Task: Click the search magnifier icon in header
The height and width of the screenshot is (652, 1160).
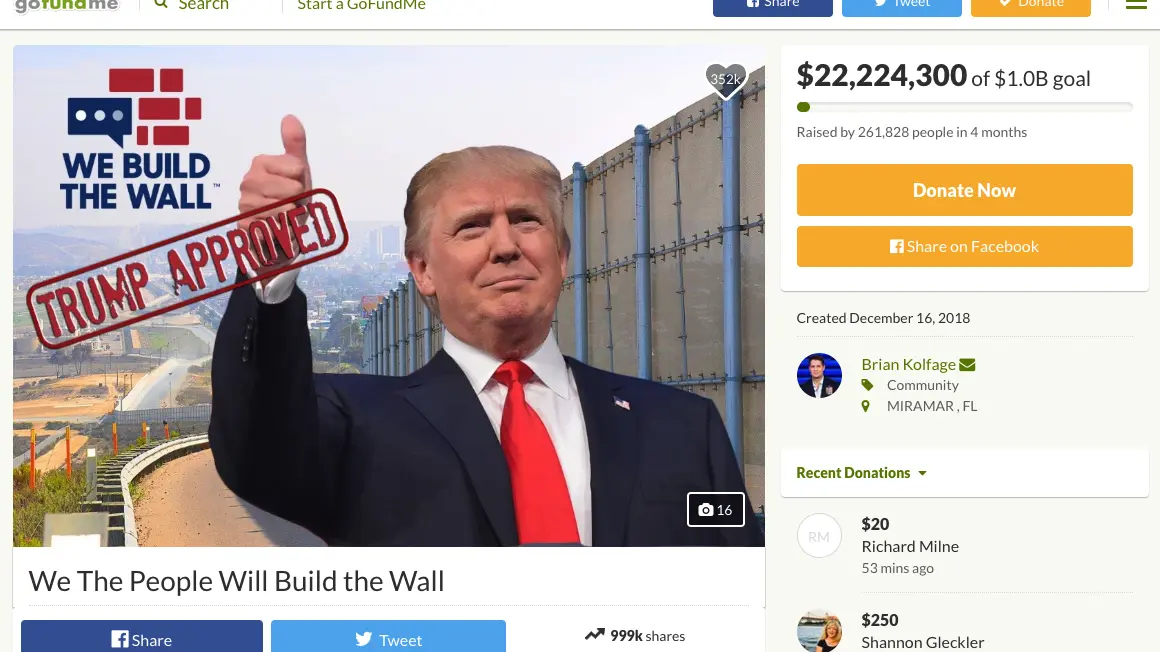Action: (x=161, y=4)
